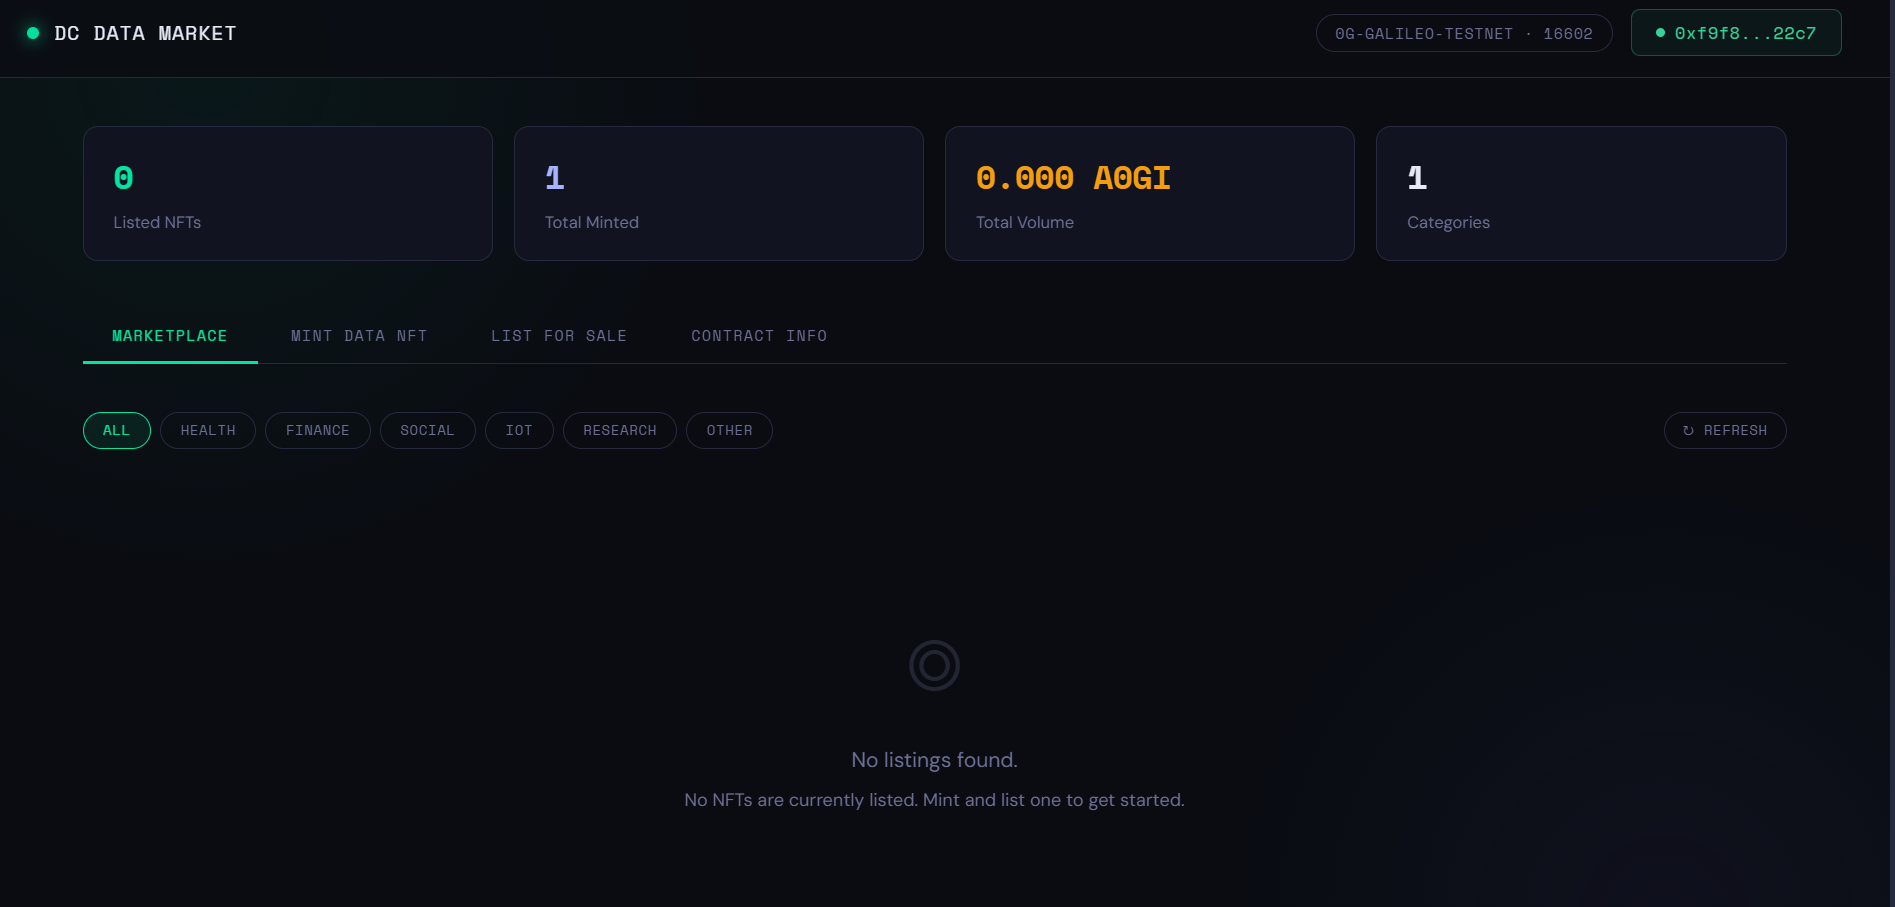Open the connected wallet 0xf9f8...22c7 button

pyautogui.click(x=1736, y=33)
